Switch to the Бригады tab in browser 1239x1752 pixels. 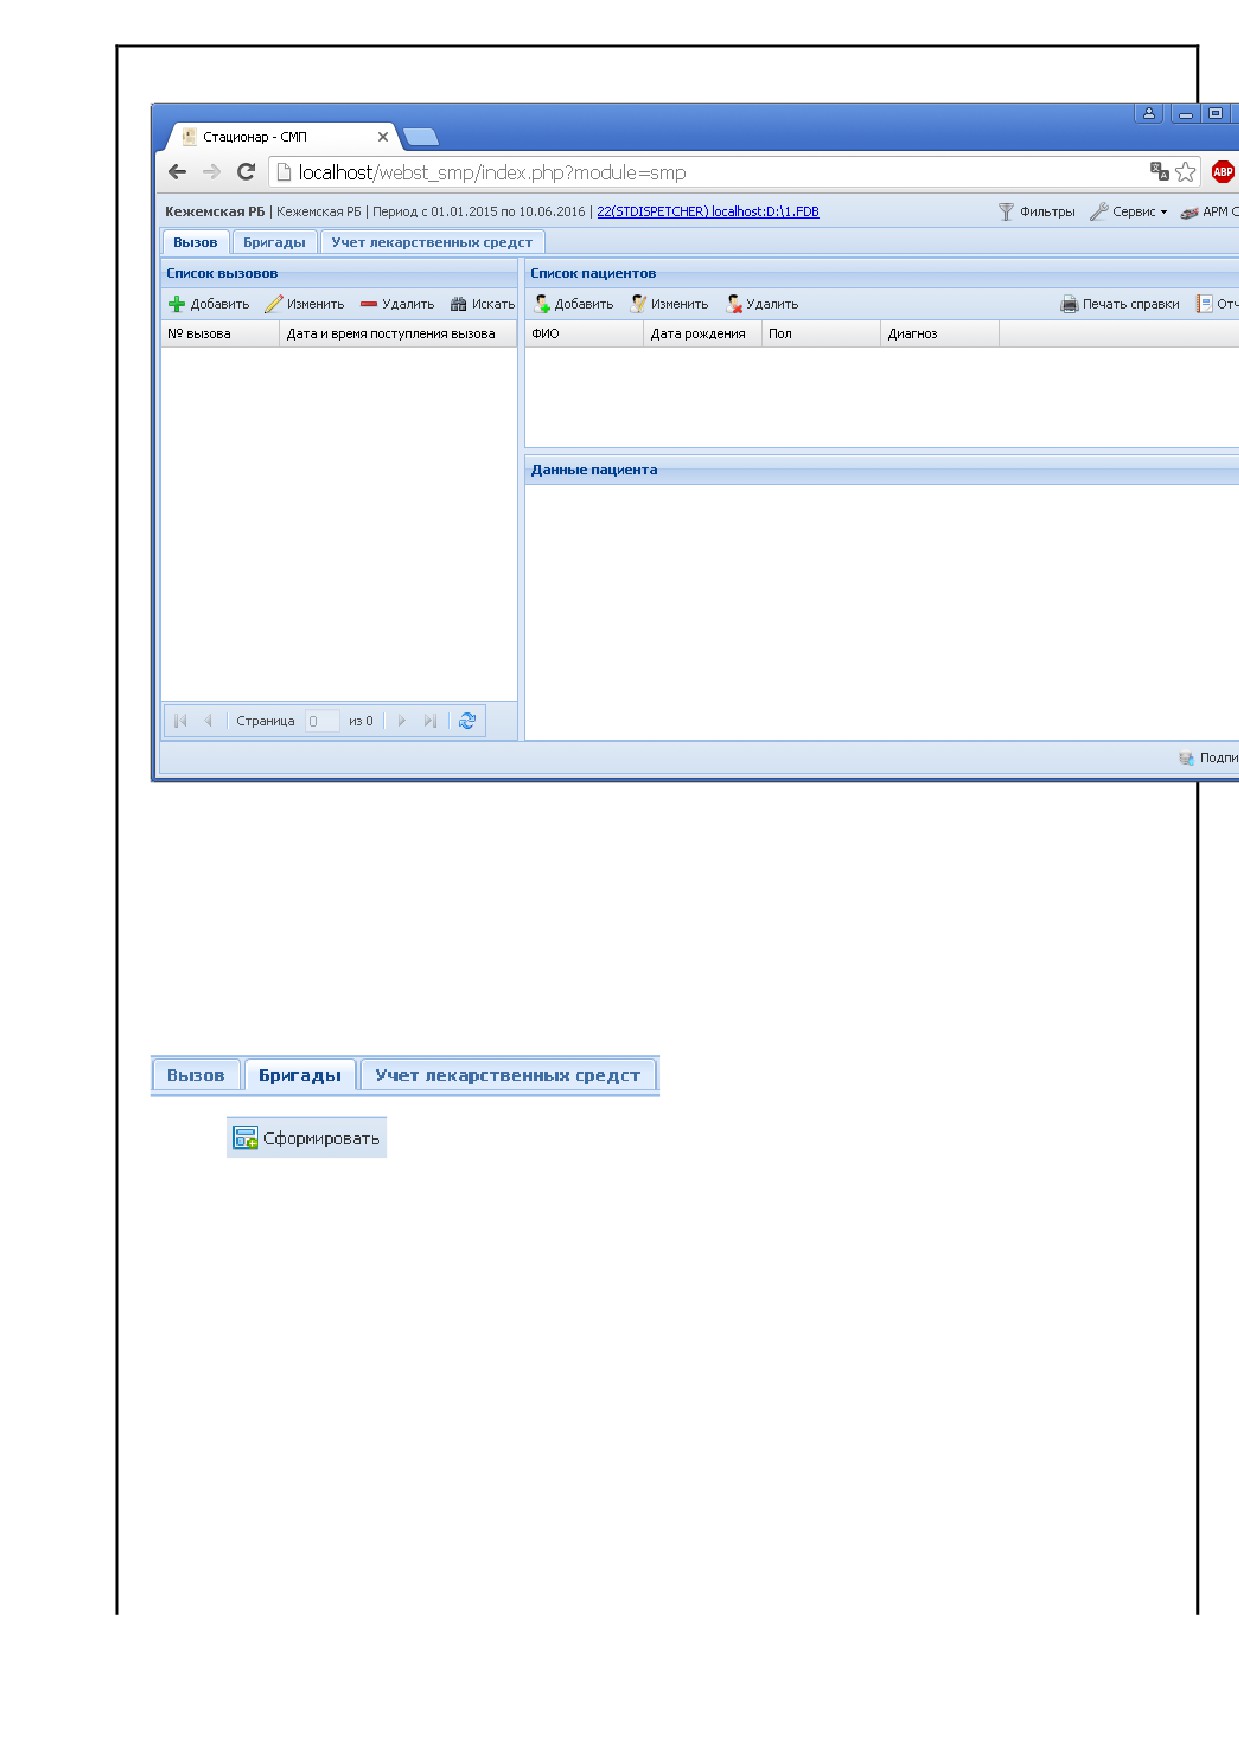[274, 242]
